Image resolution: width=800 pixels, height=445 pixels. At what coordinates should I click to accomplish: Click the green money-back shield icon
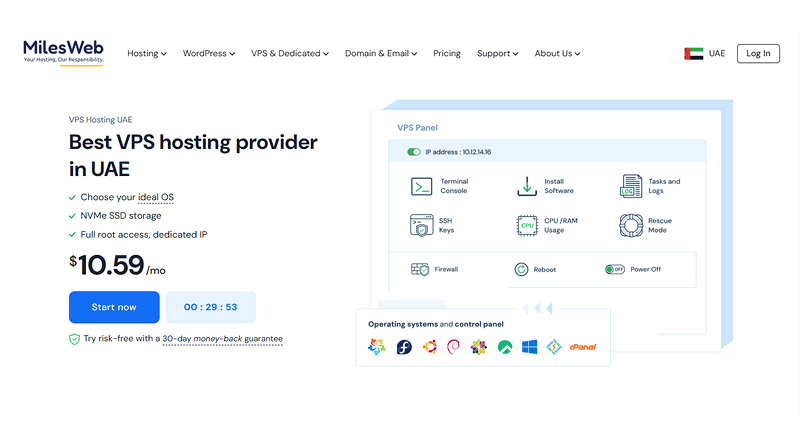[74, 339]
